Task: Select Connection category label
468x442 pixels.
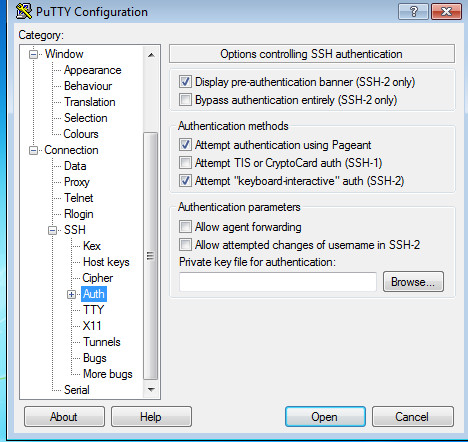Action: pyautogui.click(x=71, y=150)
